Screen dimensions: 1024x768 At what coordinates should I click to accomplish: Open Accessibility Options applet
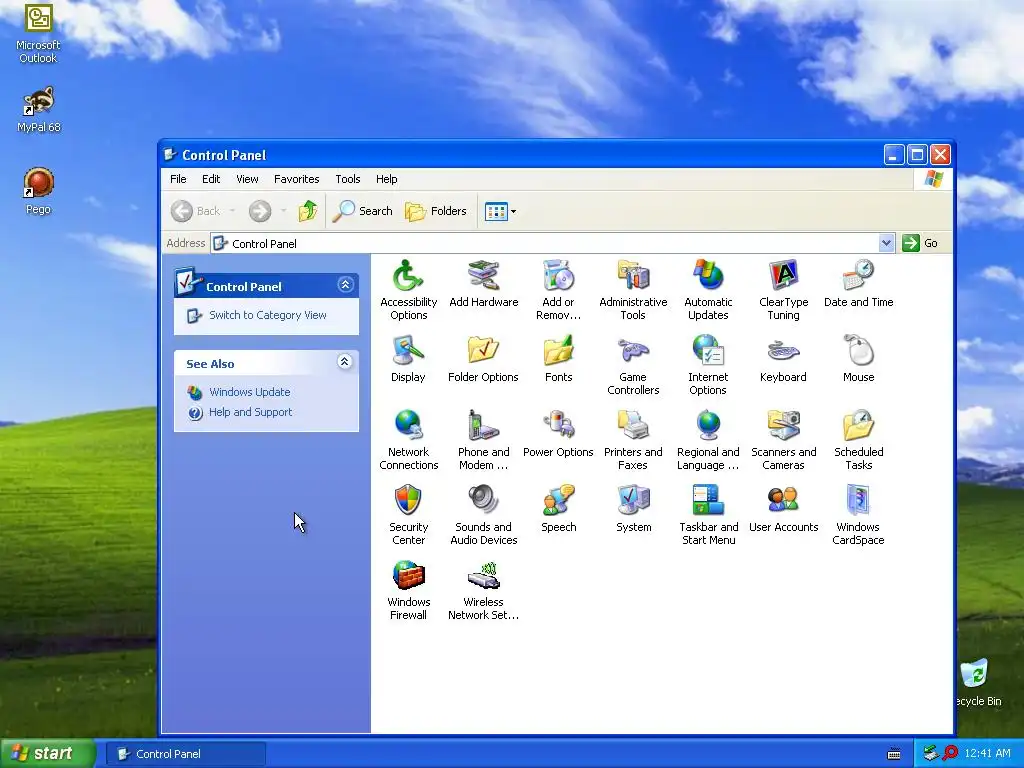click(x=408, y=276)
